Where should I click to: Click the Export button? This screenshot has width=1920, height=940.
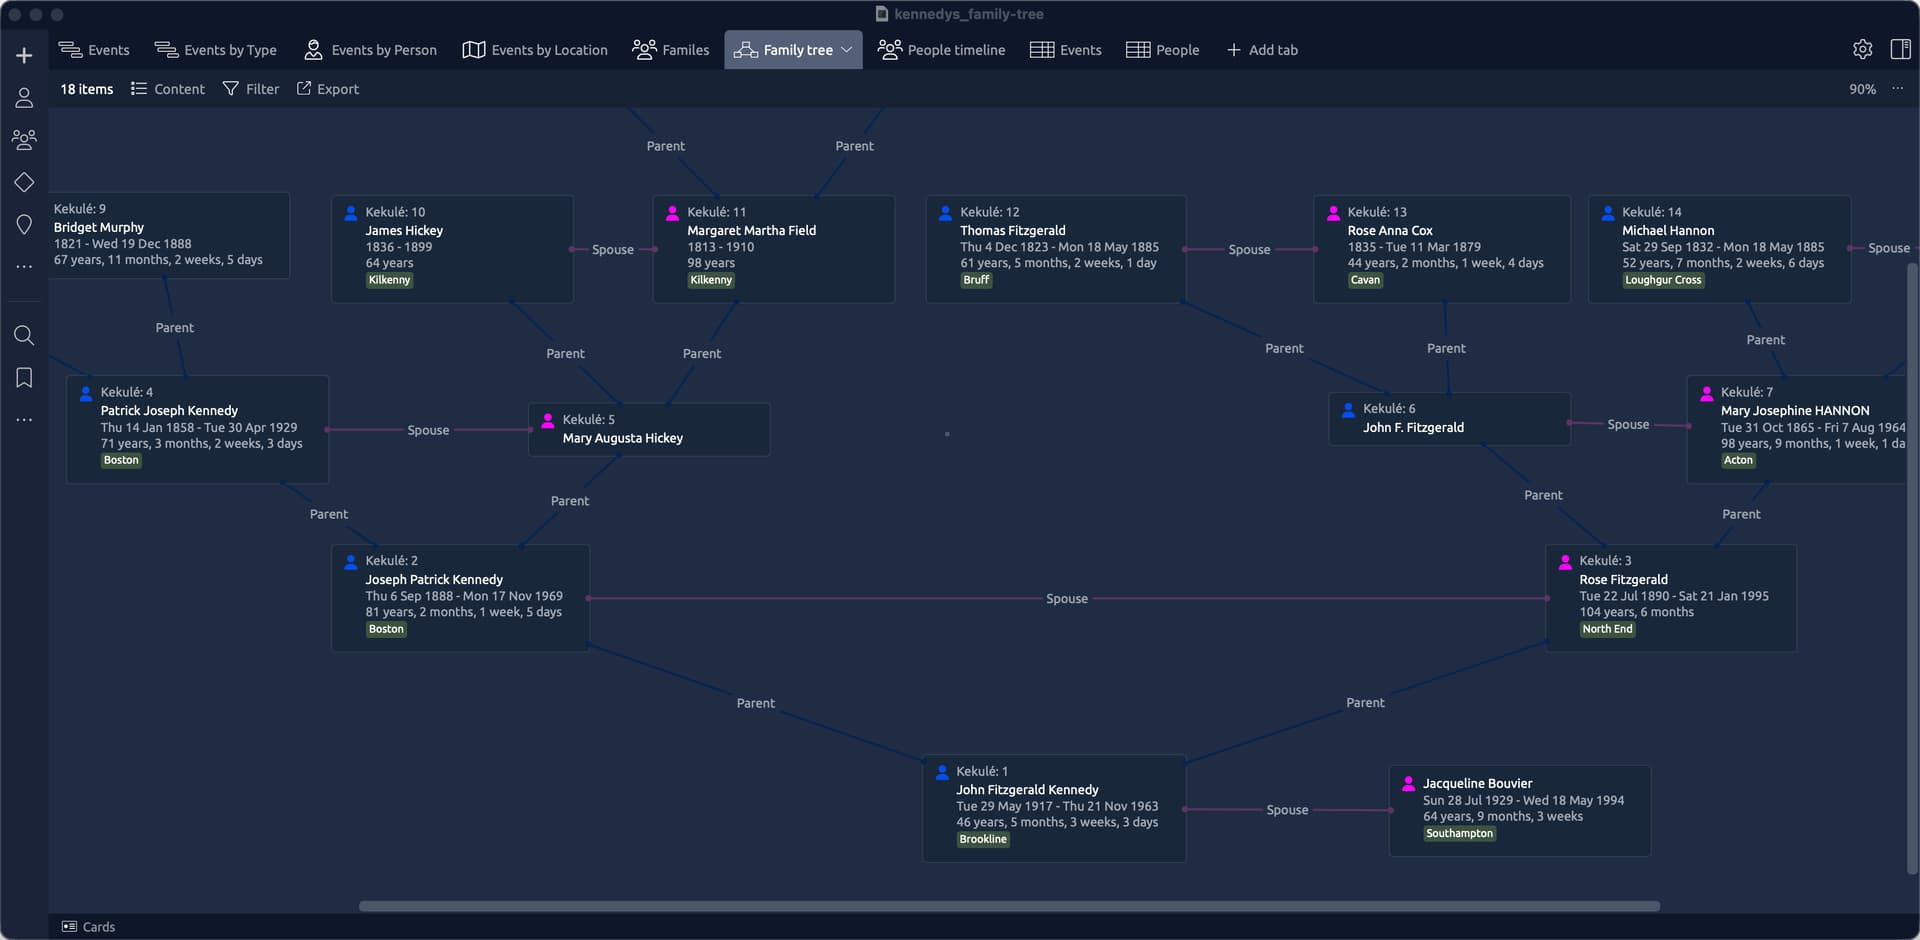(328, 89)
